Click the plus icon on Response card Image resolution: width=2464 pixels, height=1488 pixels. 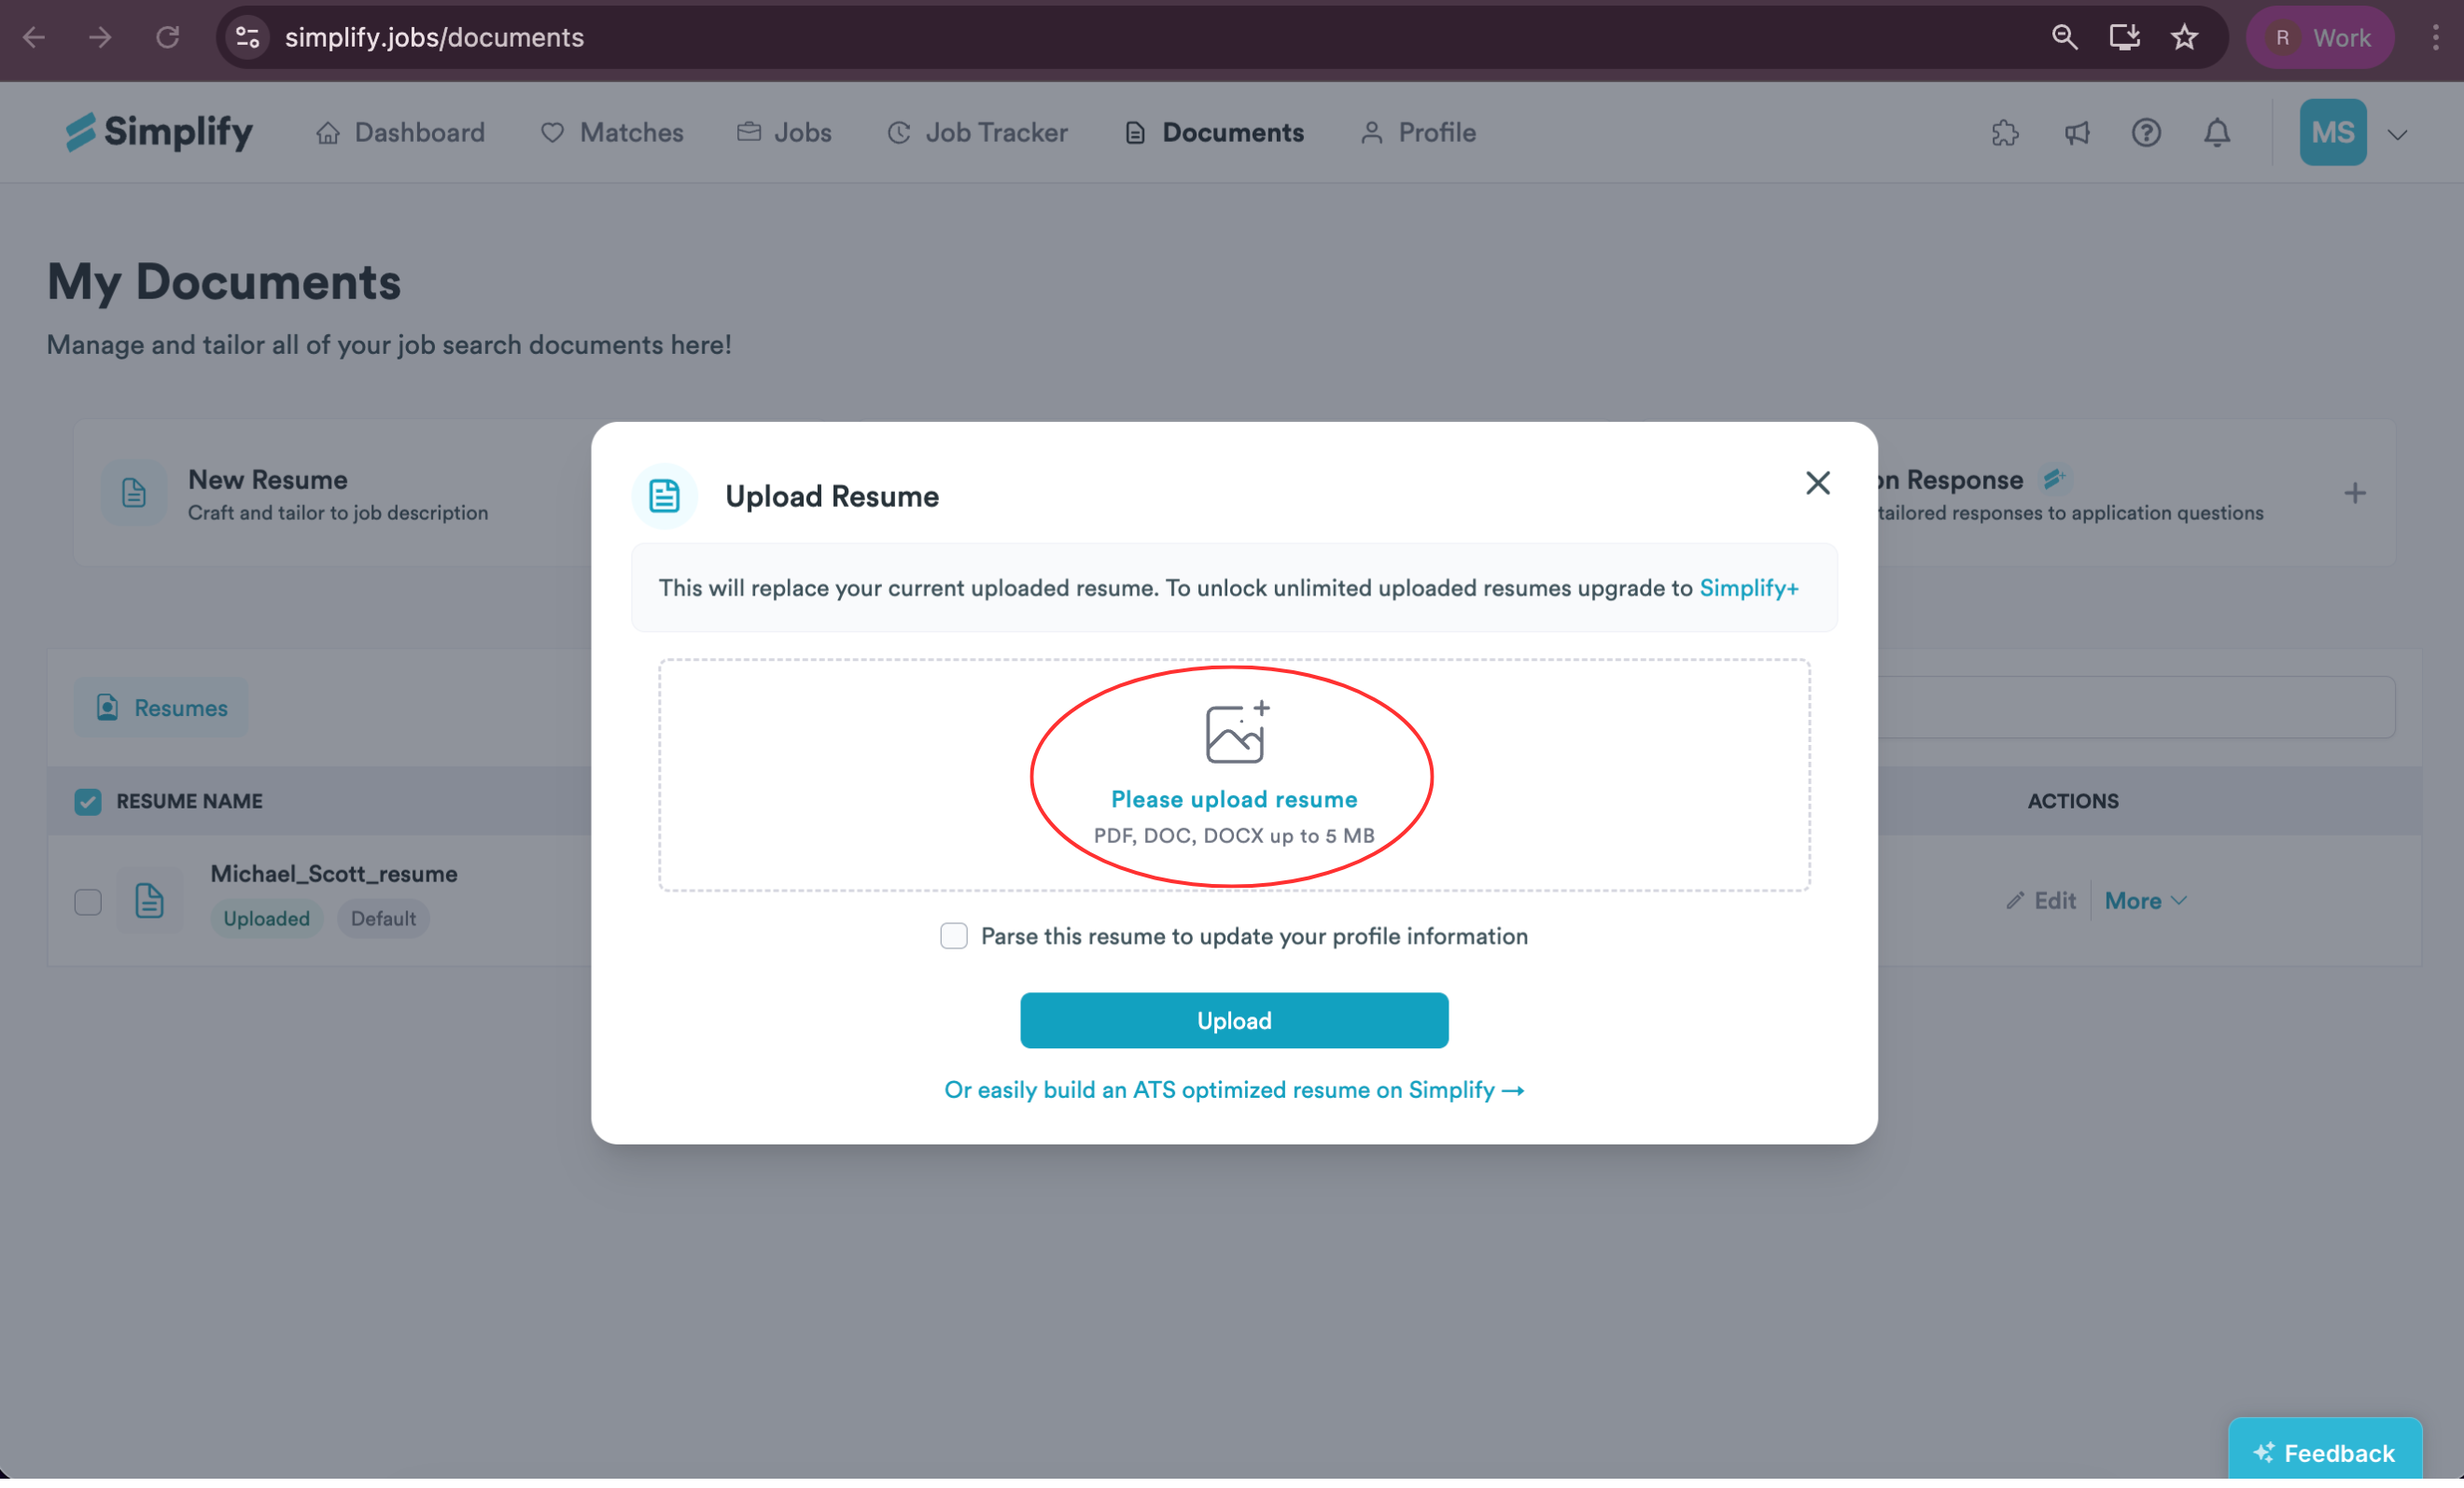click(x=2354, y=493)
